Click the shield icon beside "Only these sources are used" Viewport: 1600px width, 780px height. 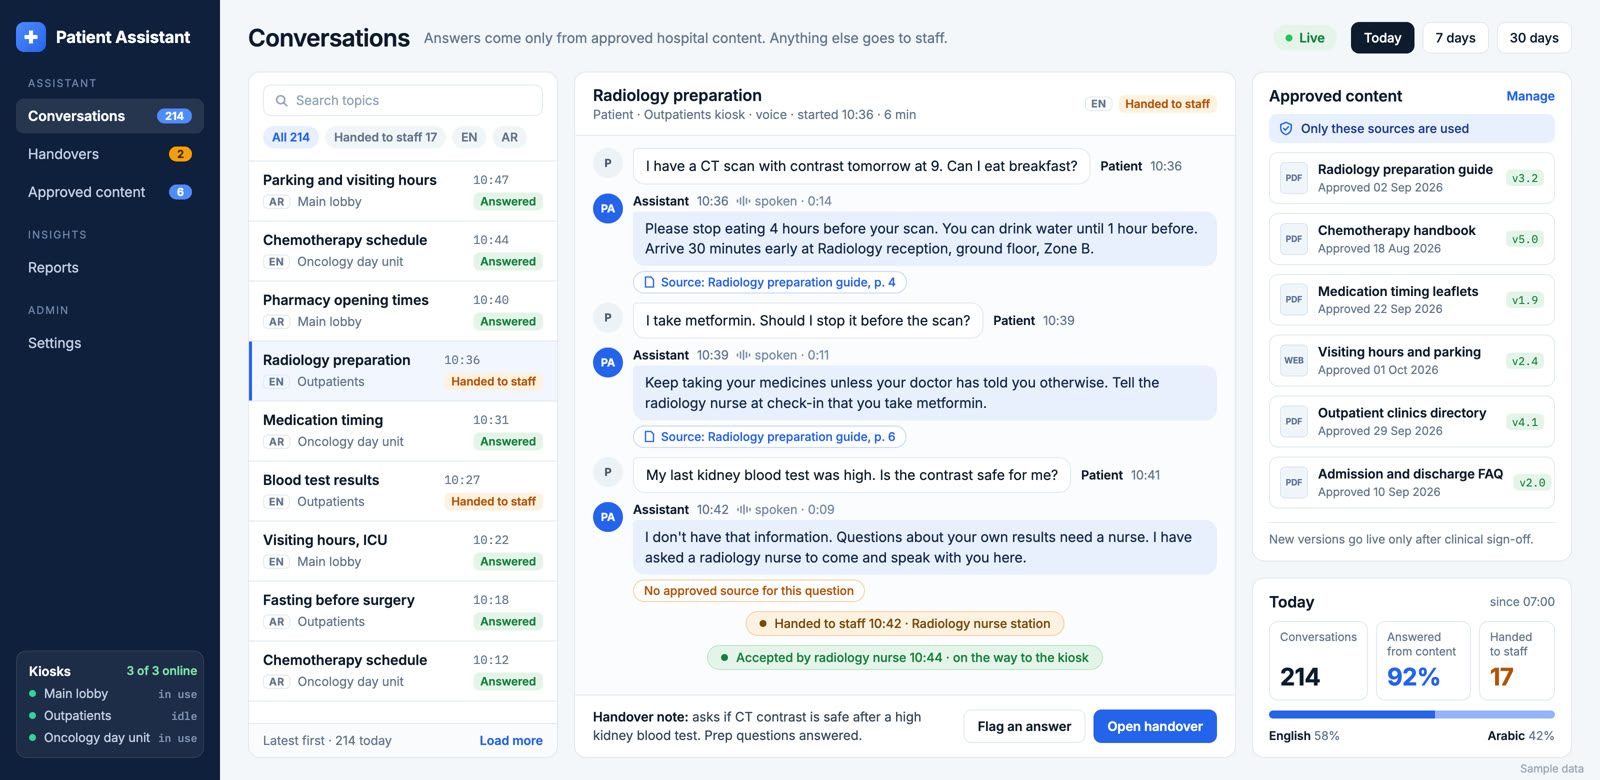(1287, 129)
